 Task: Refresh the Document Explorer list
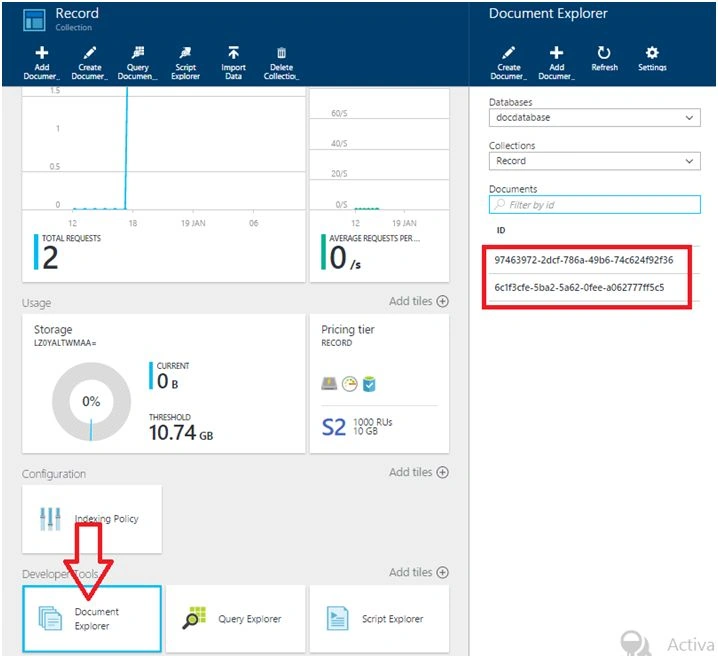tap(604, 59)
